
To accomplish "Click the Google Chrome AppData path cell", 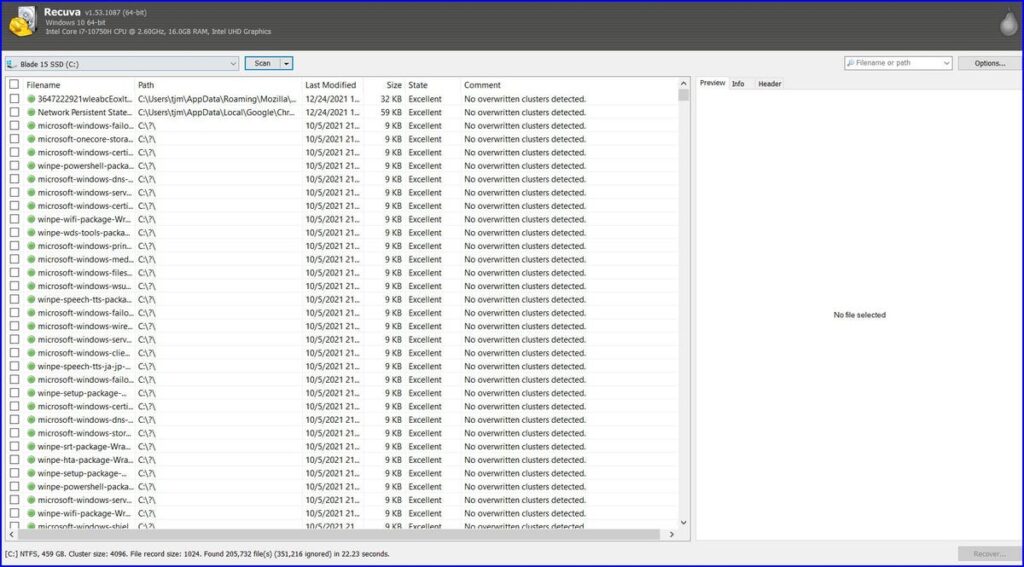I will point(217,112).
